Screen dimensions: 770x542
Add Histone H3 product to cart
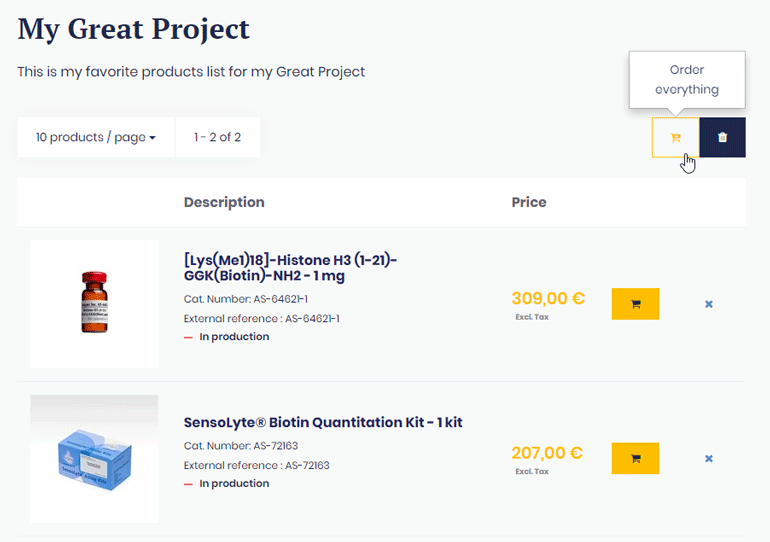635,303
